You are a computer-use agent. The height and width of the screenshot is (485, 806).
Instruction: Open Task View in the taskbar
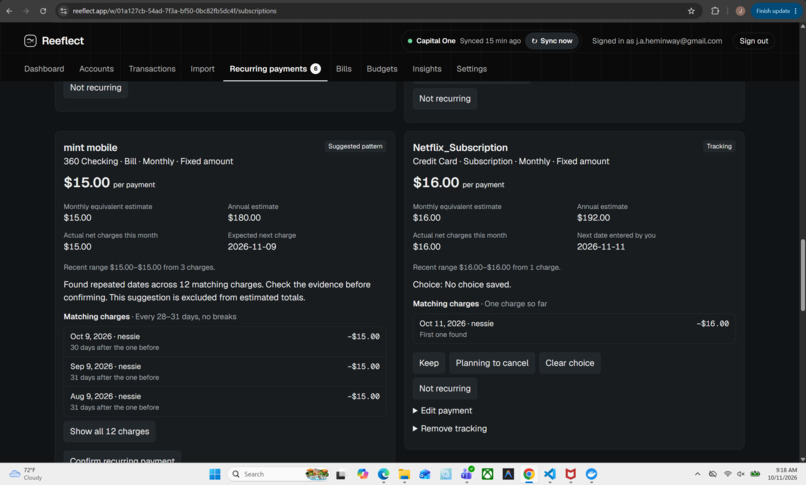click(x=341, y=474)
